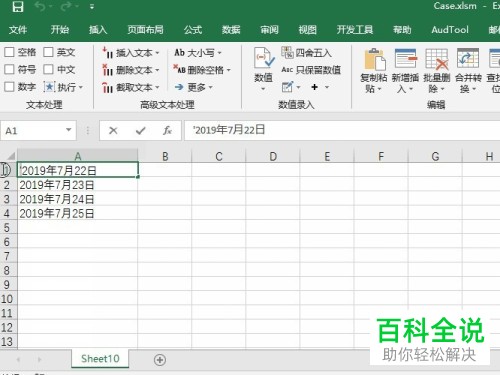The image size is (500, 375).
Task: Select cell containing 2019年7月25日
Action: click(77, 213)
